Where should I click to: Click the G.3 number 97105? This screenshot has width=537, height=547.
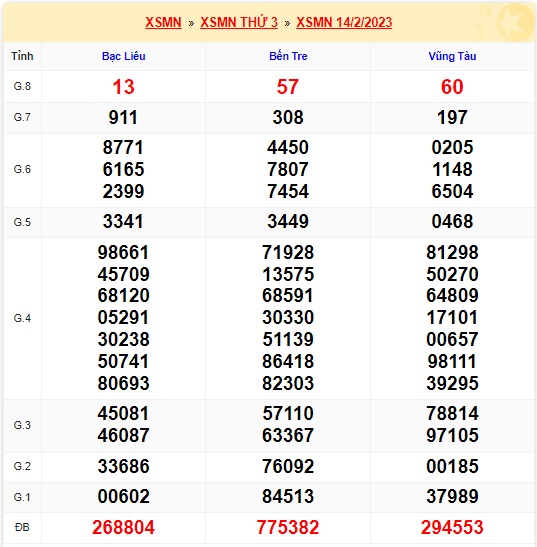(452, 435)
